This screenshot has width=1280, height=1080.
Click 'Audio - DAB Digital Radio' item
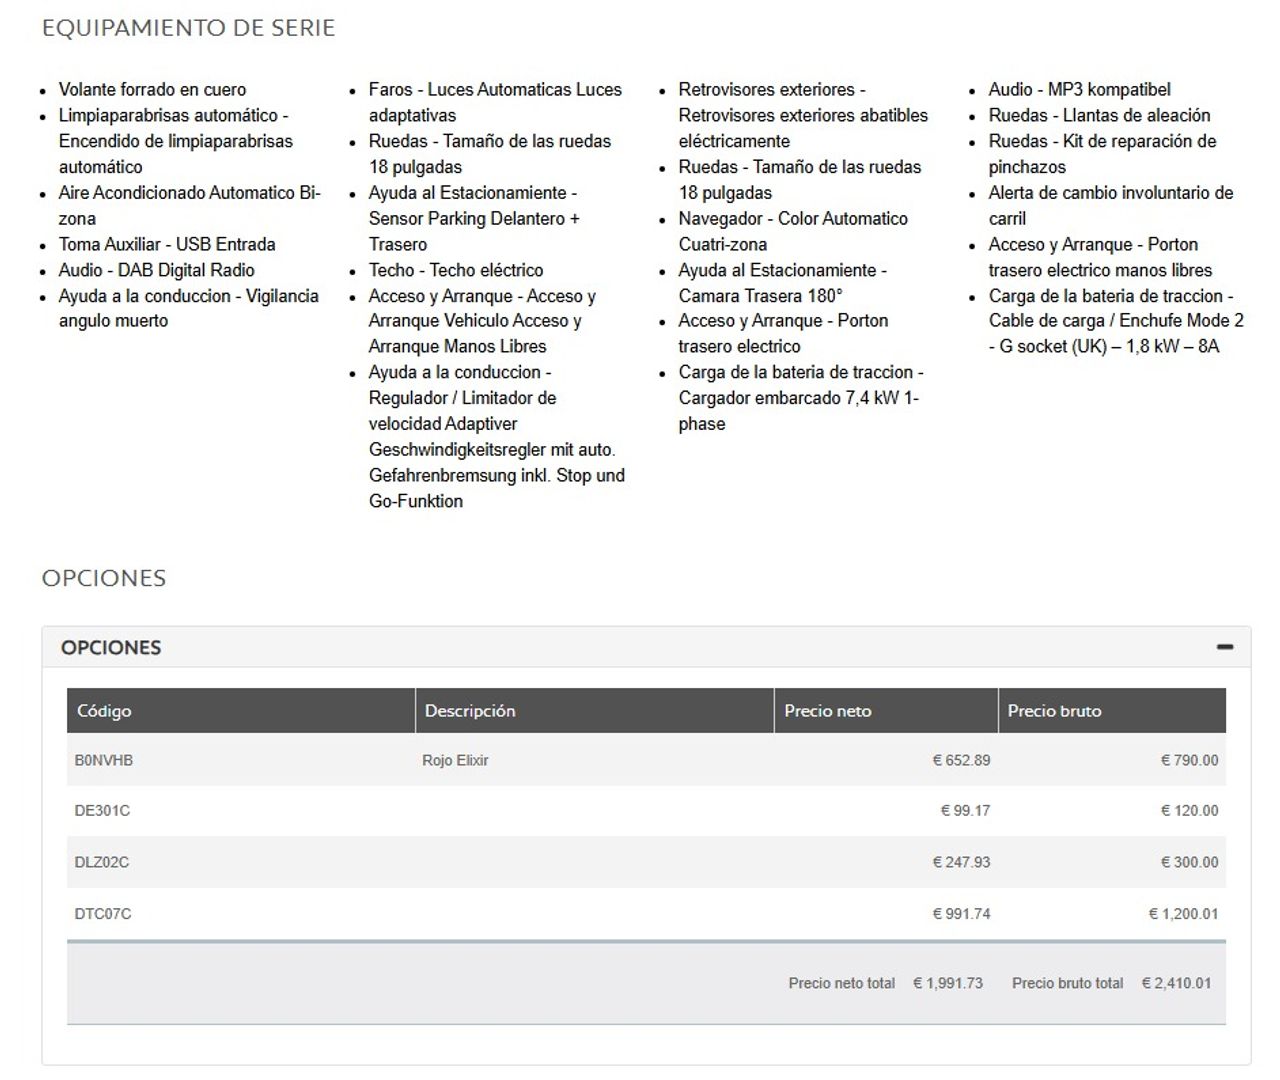click(x=156, y=270)
